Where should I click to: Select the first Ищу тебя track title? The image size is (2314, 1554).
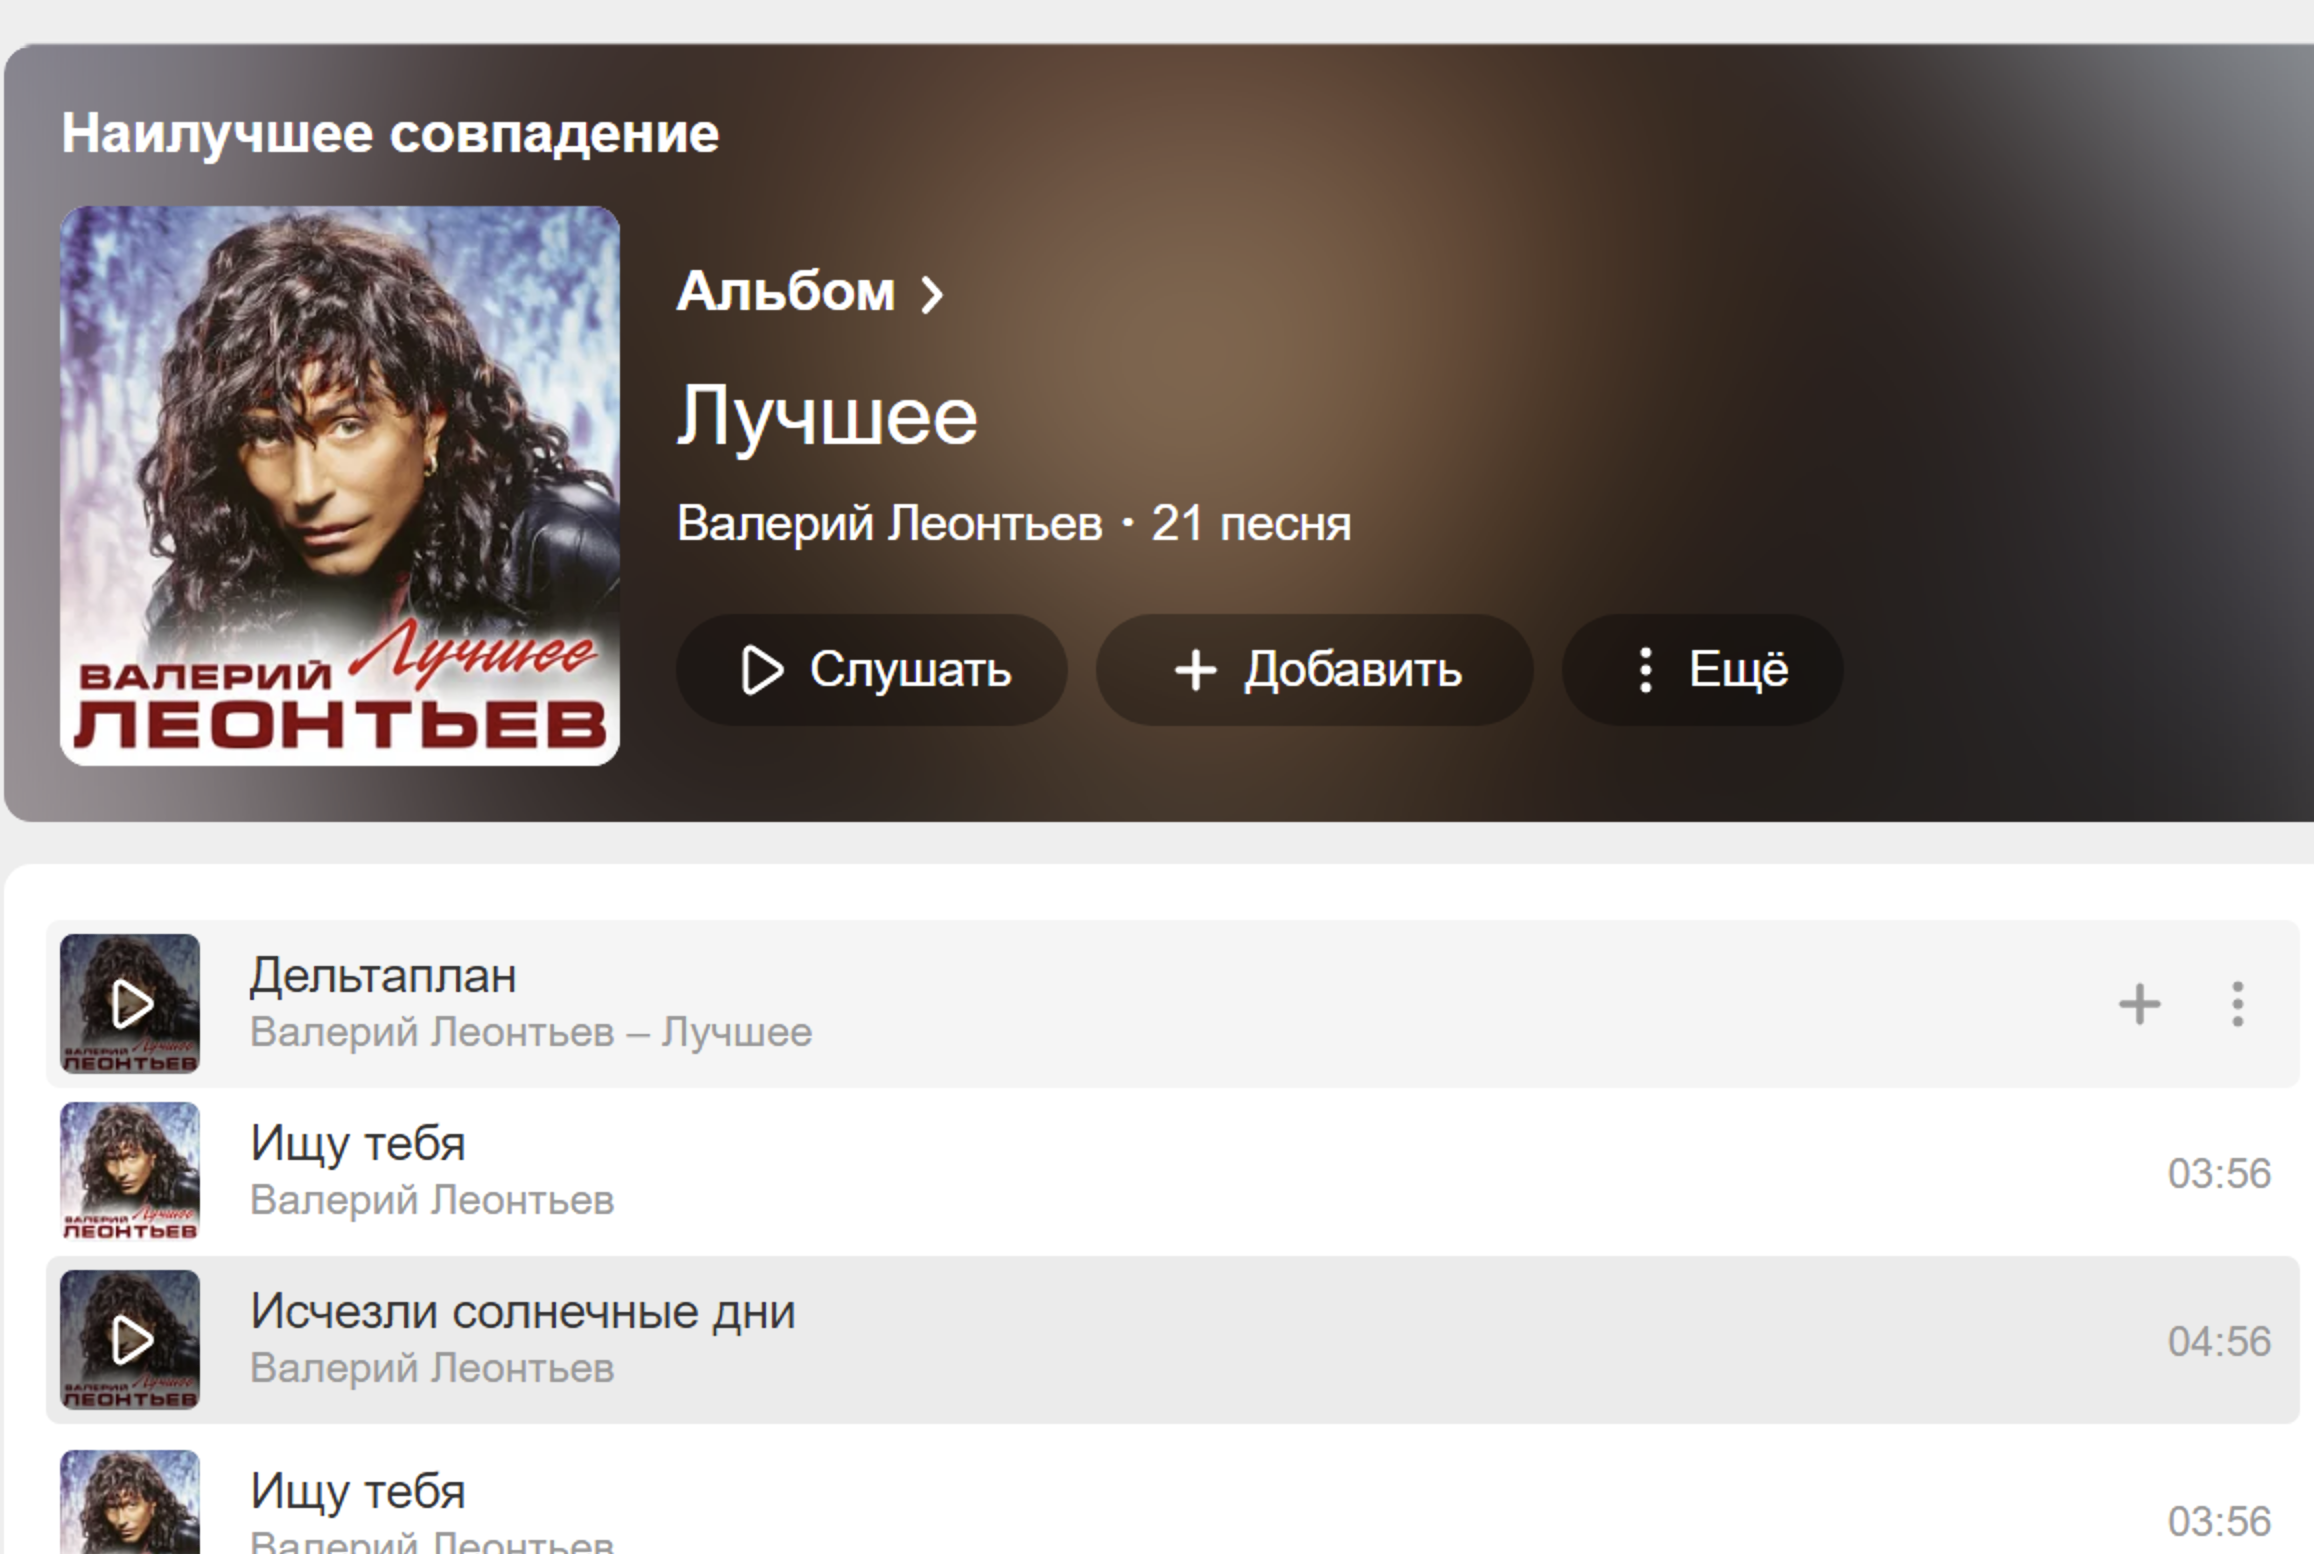click(358, 1143)
